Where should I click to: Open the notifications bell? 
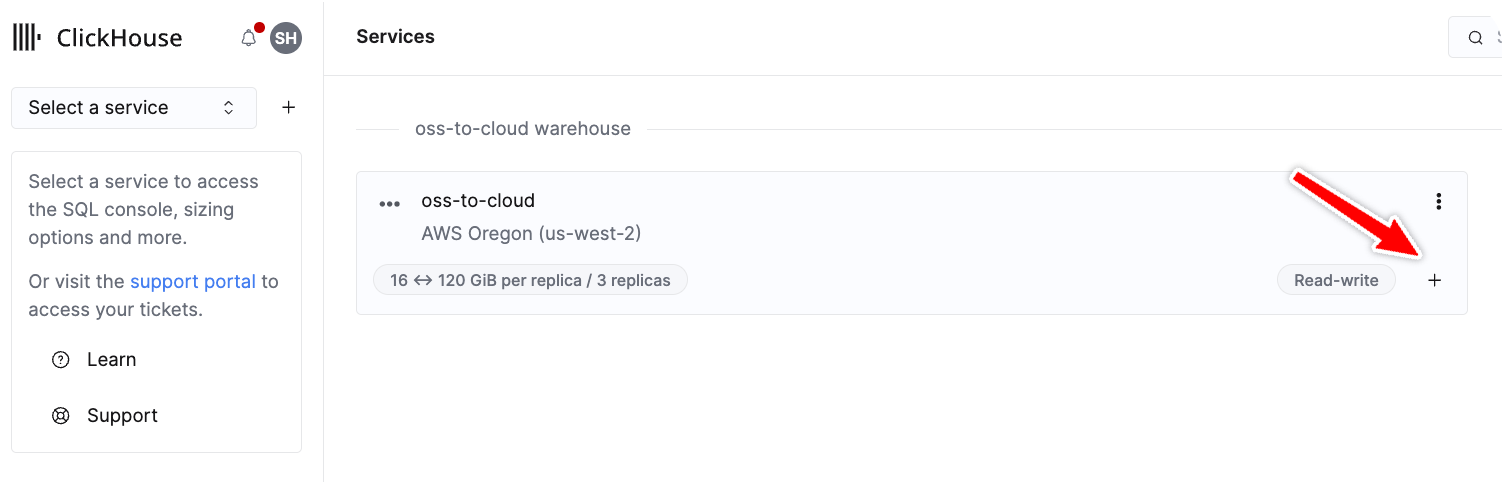249,39
